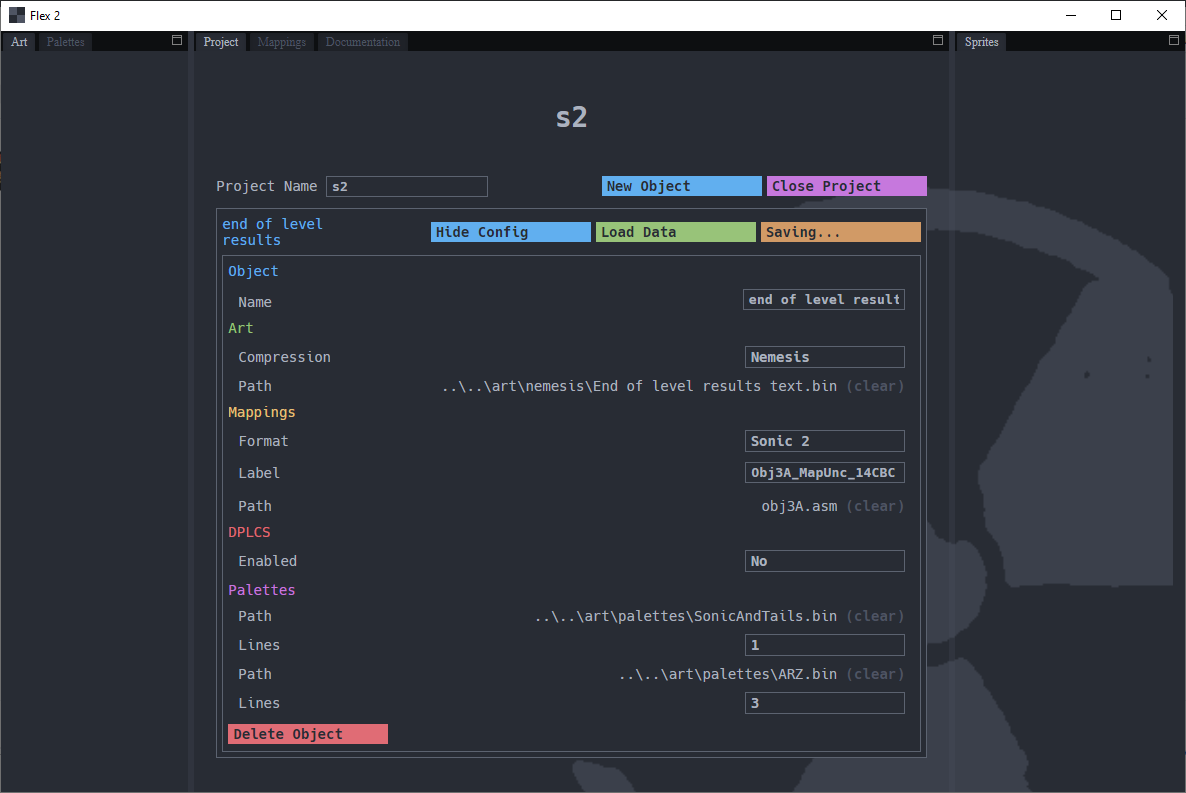
Task: Edit the object Name input field
Action: tap(824, 300)
